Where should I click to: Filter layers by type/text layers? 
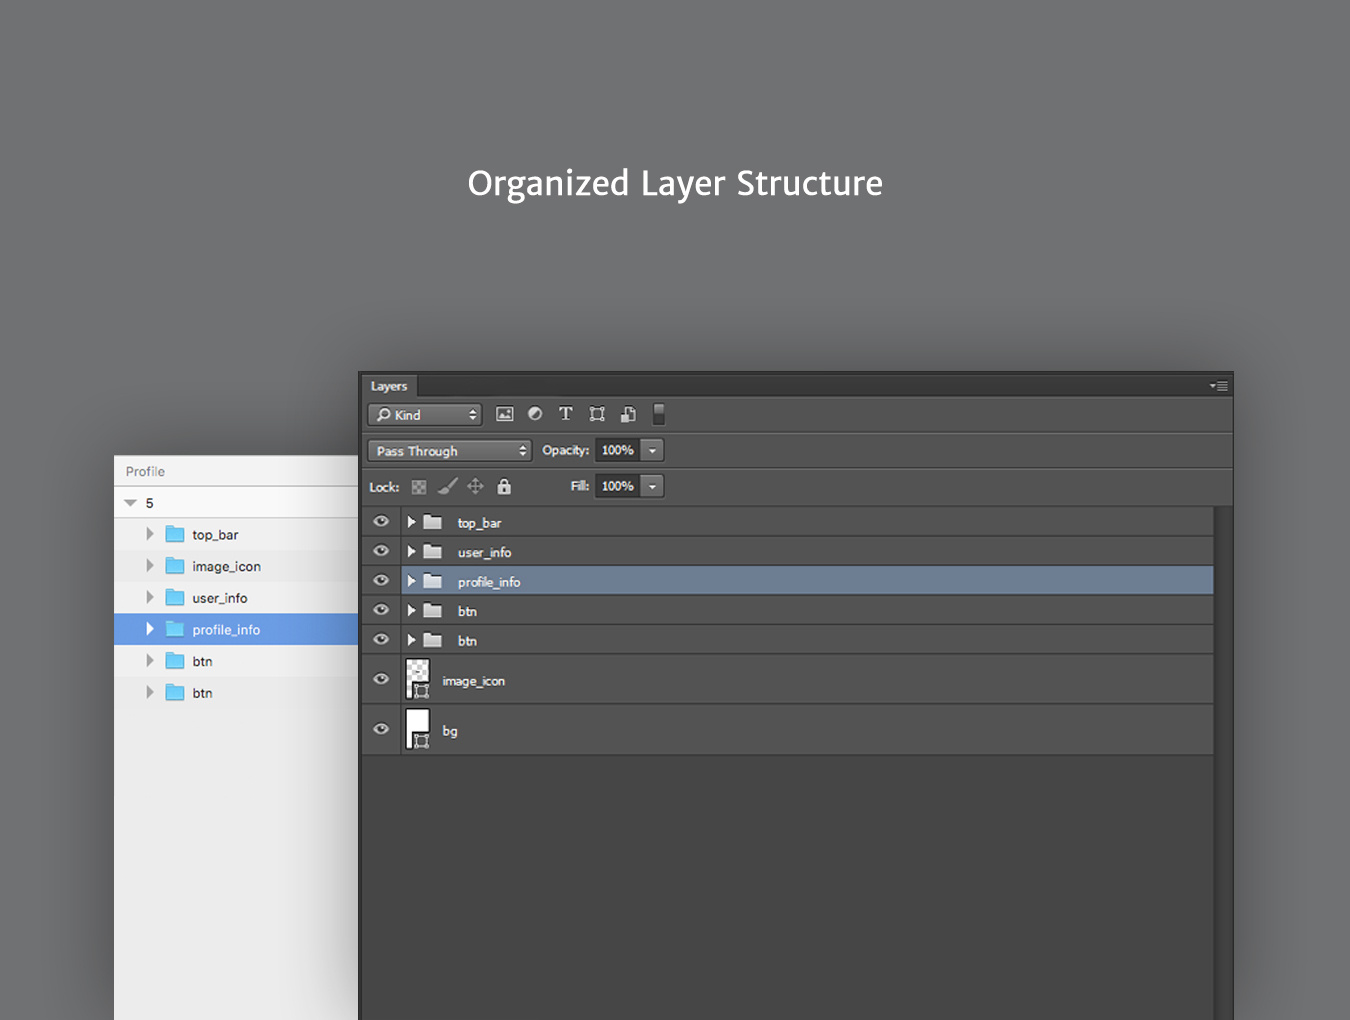[x=566, y=414]
